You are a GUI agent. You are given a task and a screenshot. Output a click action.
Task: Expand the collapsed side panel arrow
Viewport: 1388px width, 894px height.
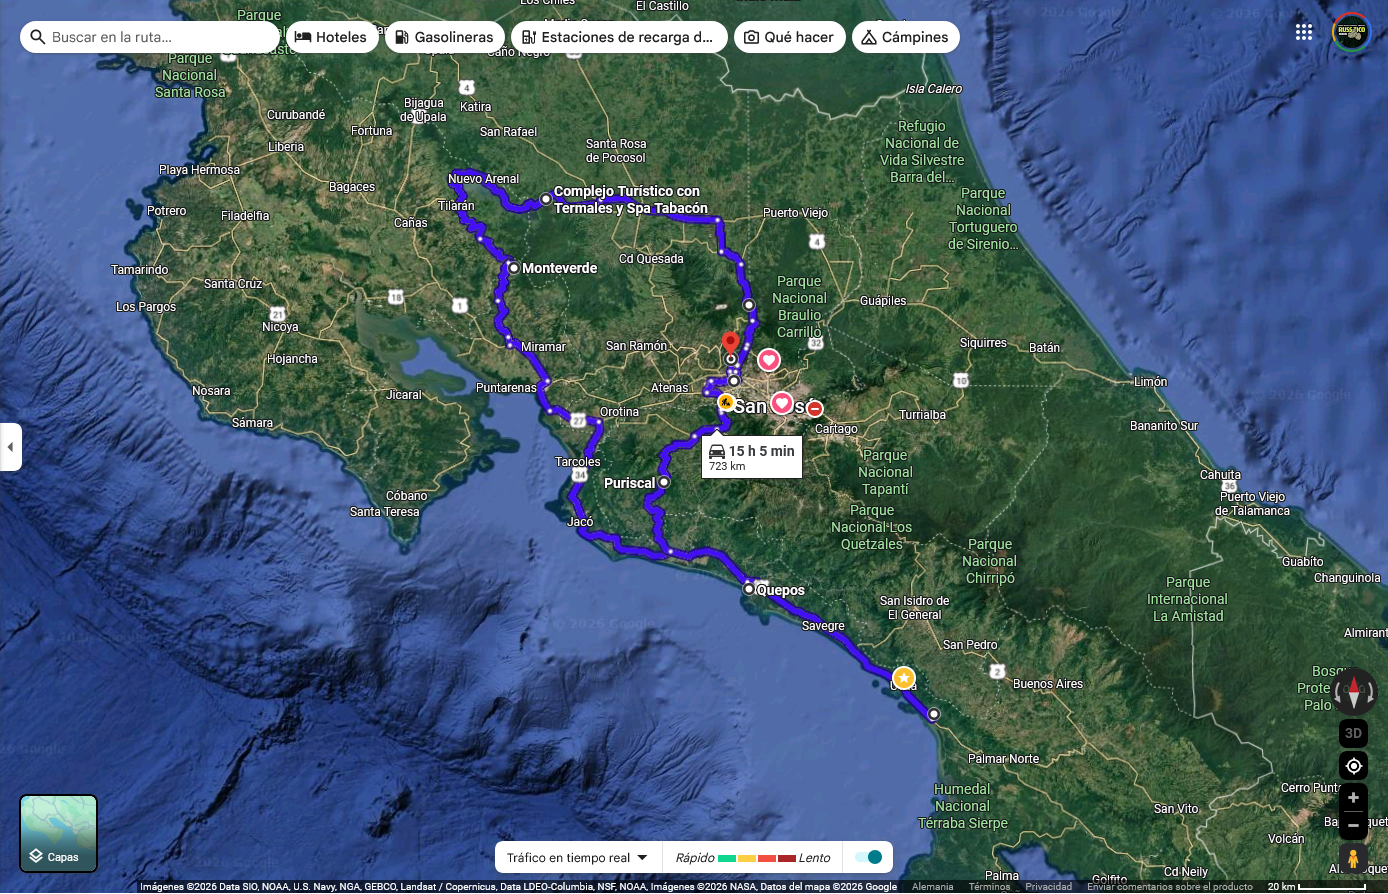point(10,447)
